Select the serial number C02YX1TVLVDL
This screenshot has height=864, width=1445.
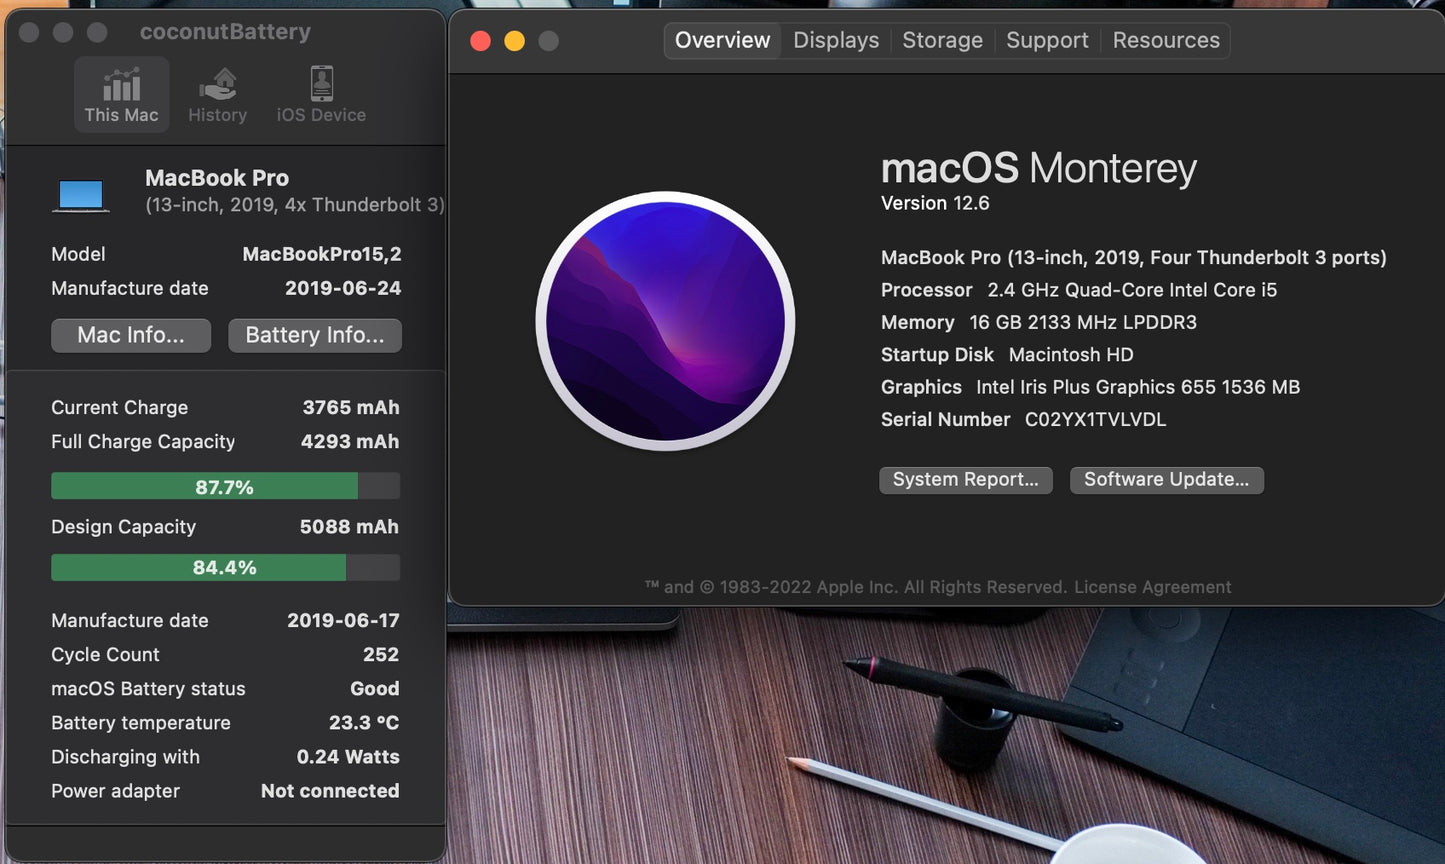(x=1094, y=419)
